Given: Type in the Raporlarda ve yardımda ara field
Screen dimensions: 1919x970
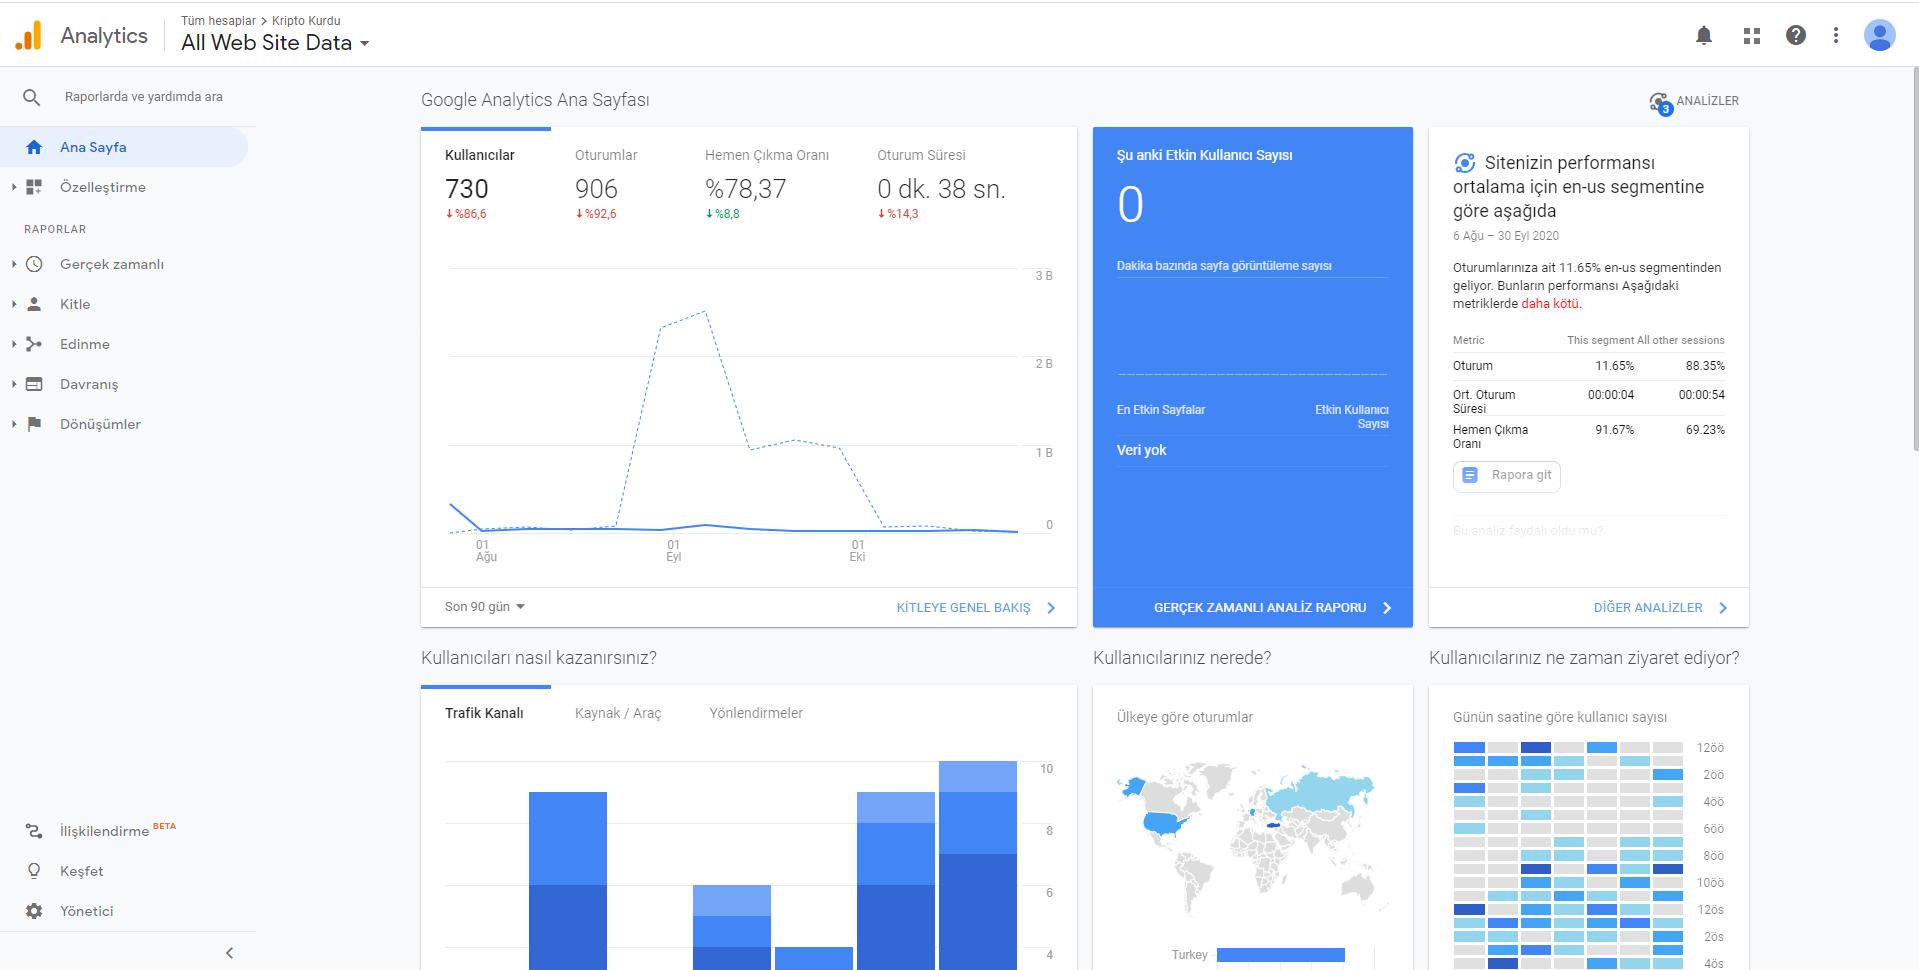Looking at the screenshot, I should pyautogui.click(x=144, y=97).
